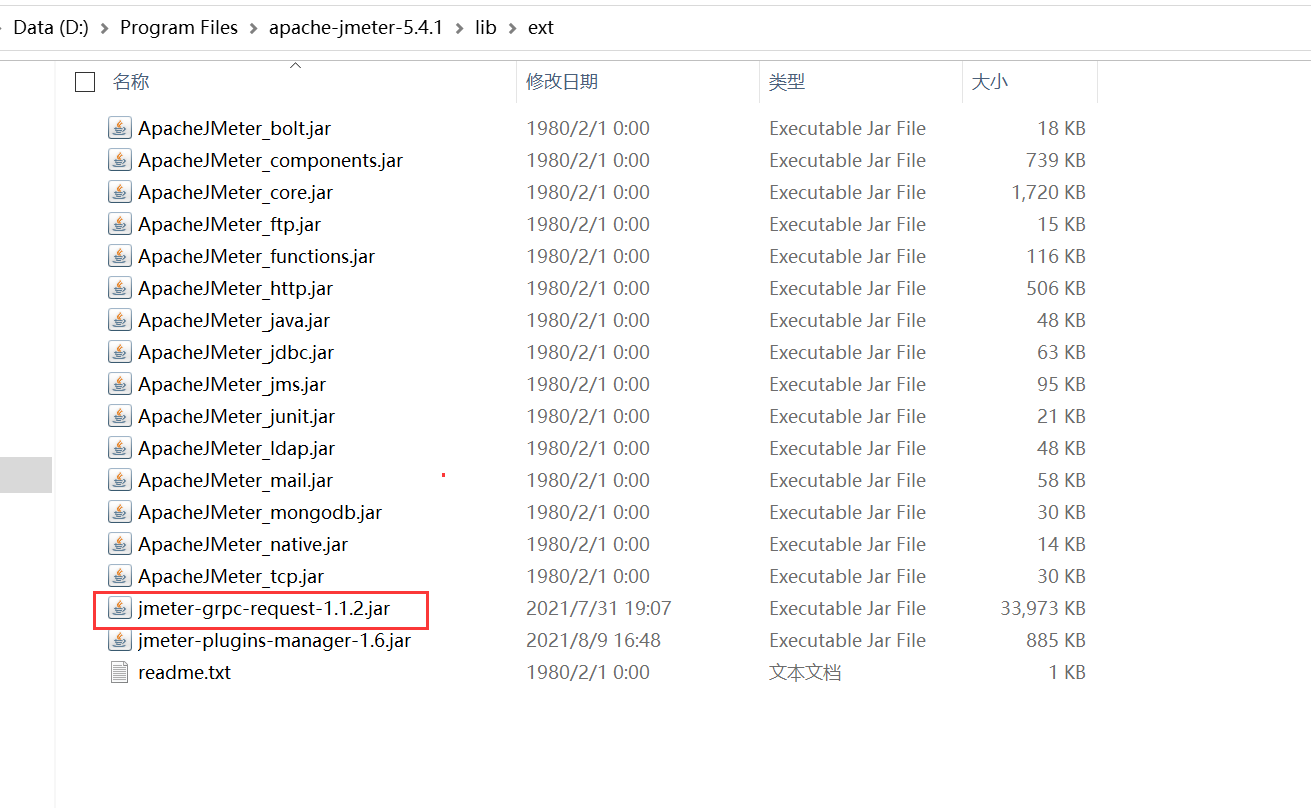This screenshot has width=1311, height=808.
Task: Click the 885 KB size value
Action: (x=1056, y=640)
